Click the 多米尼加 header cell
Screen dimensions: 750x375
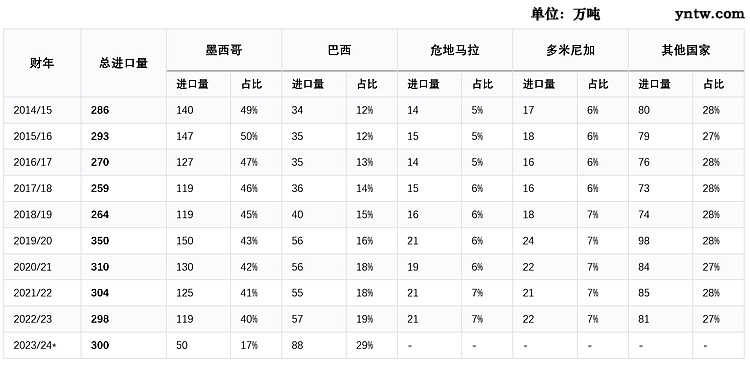571,50
